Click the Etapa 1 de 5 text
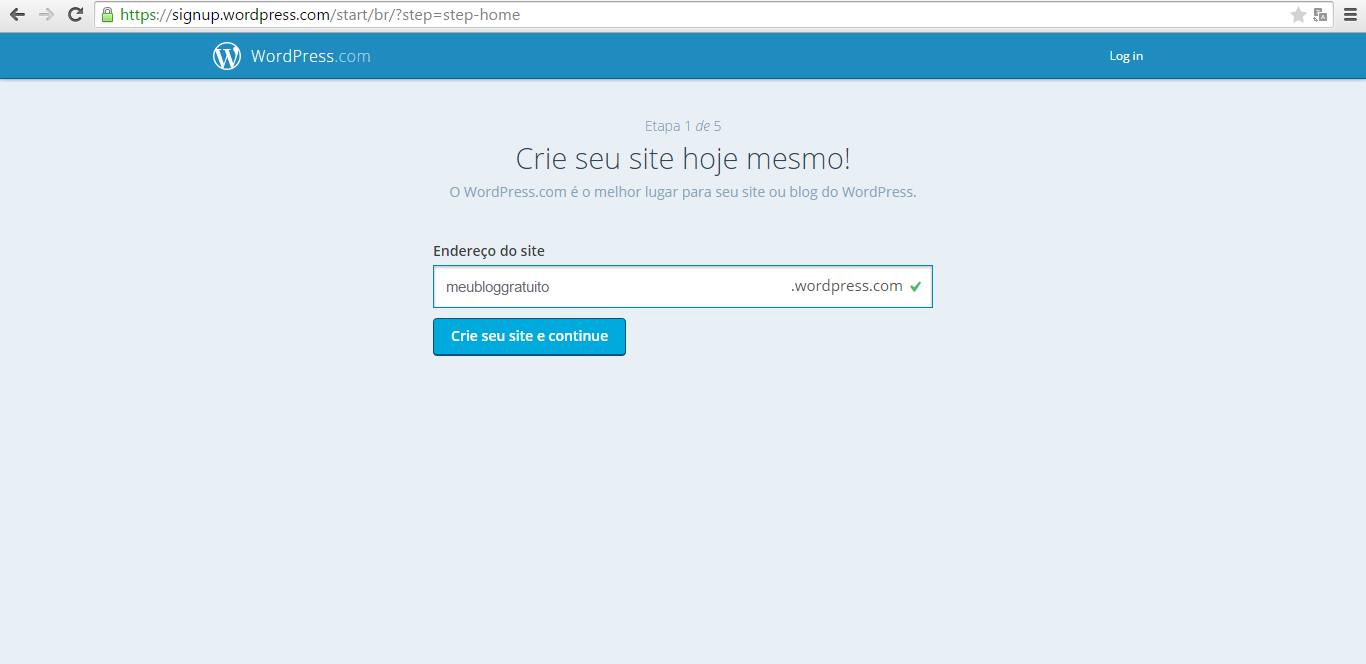Screen dimensions: 1366x664 (683, 126)
